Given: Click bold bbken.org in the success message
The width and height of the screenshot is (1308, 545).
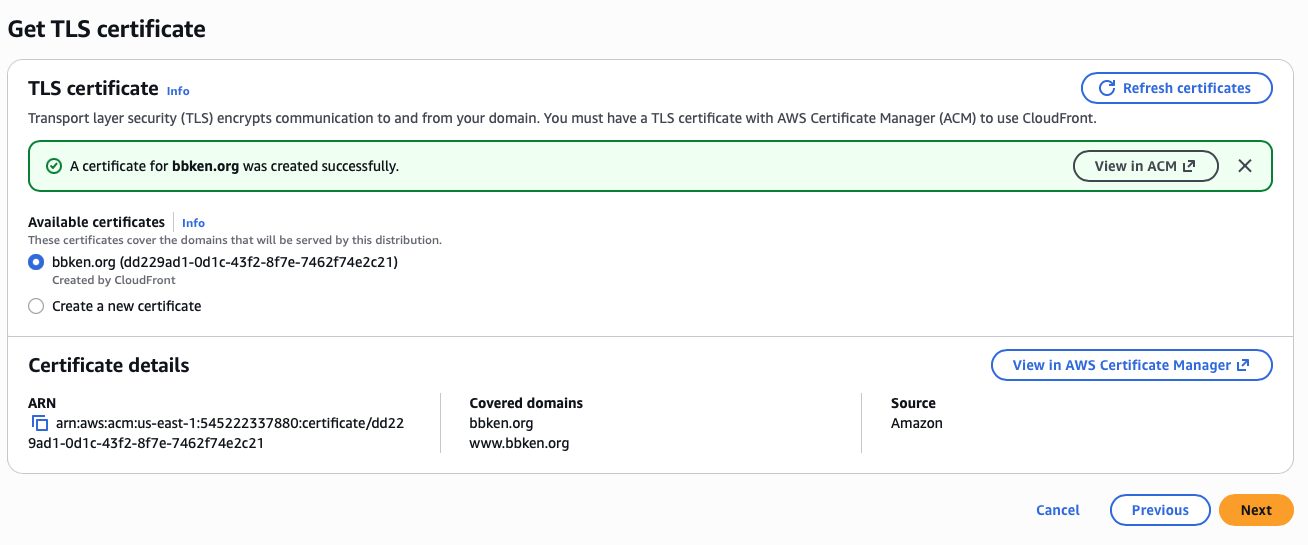Looking at the screenshot, I should 206,166.
